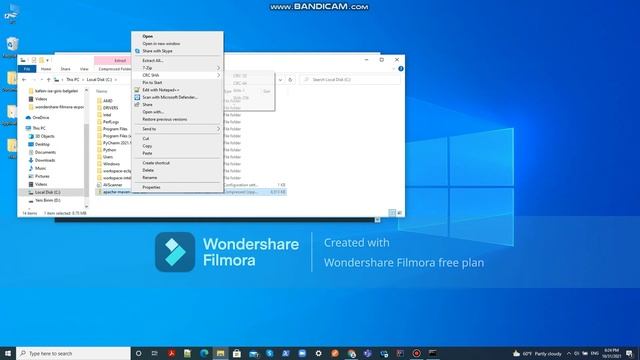Open Skype from the taskbar
Screen dimensions: 640x360
point(269,353)
